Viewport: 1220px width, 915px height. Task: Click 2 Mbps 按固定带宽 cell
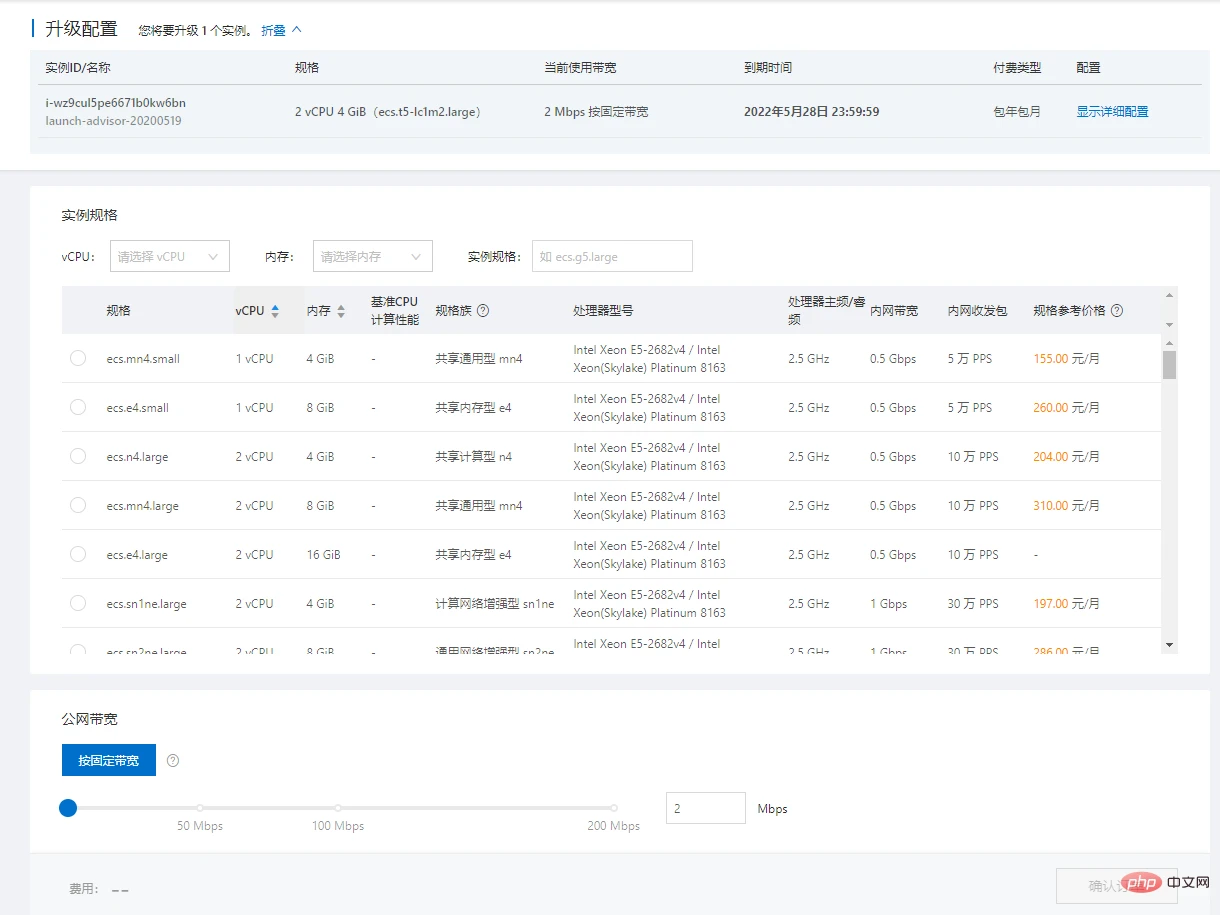point(596,112)
